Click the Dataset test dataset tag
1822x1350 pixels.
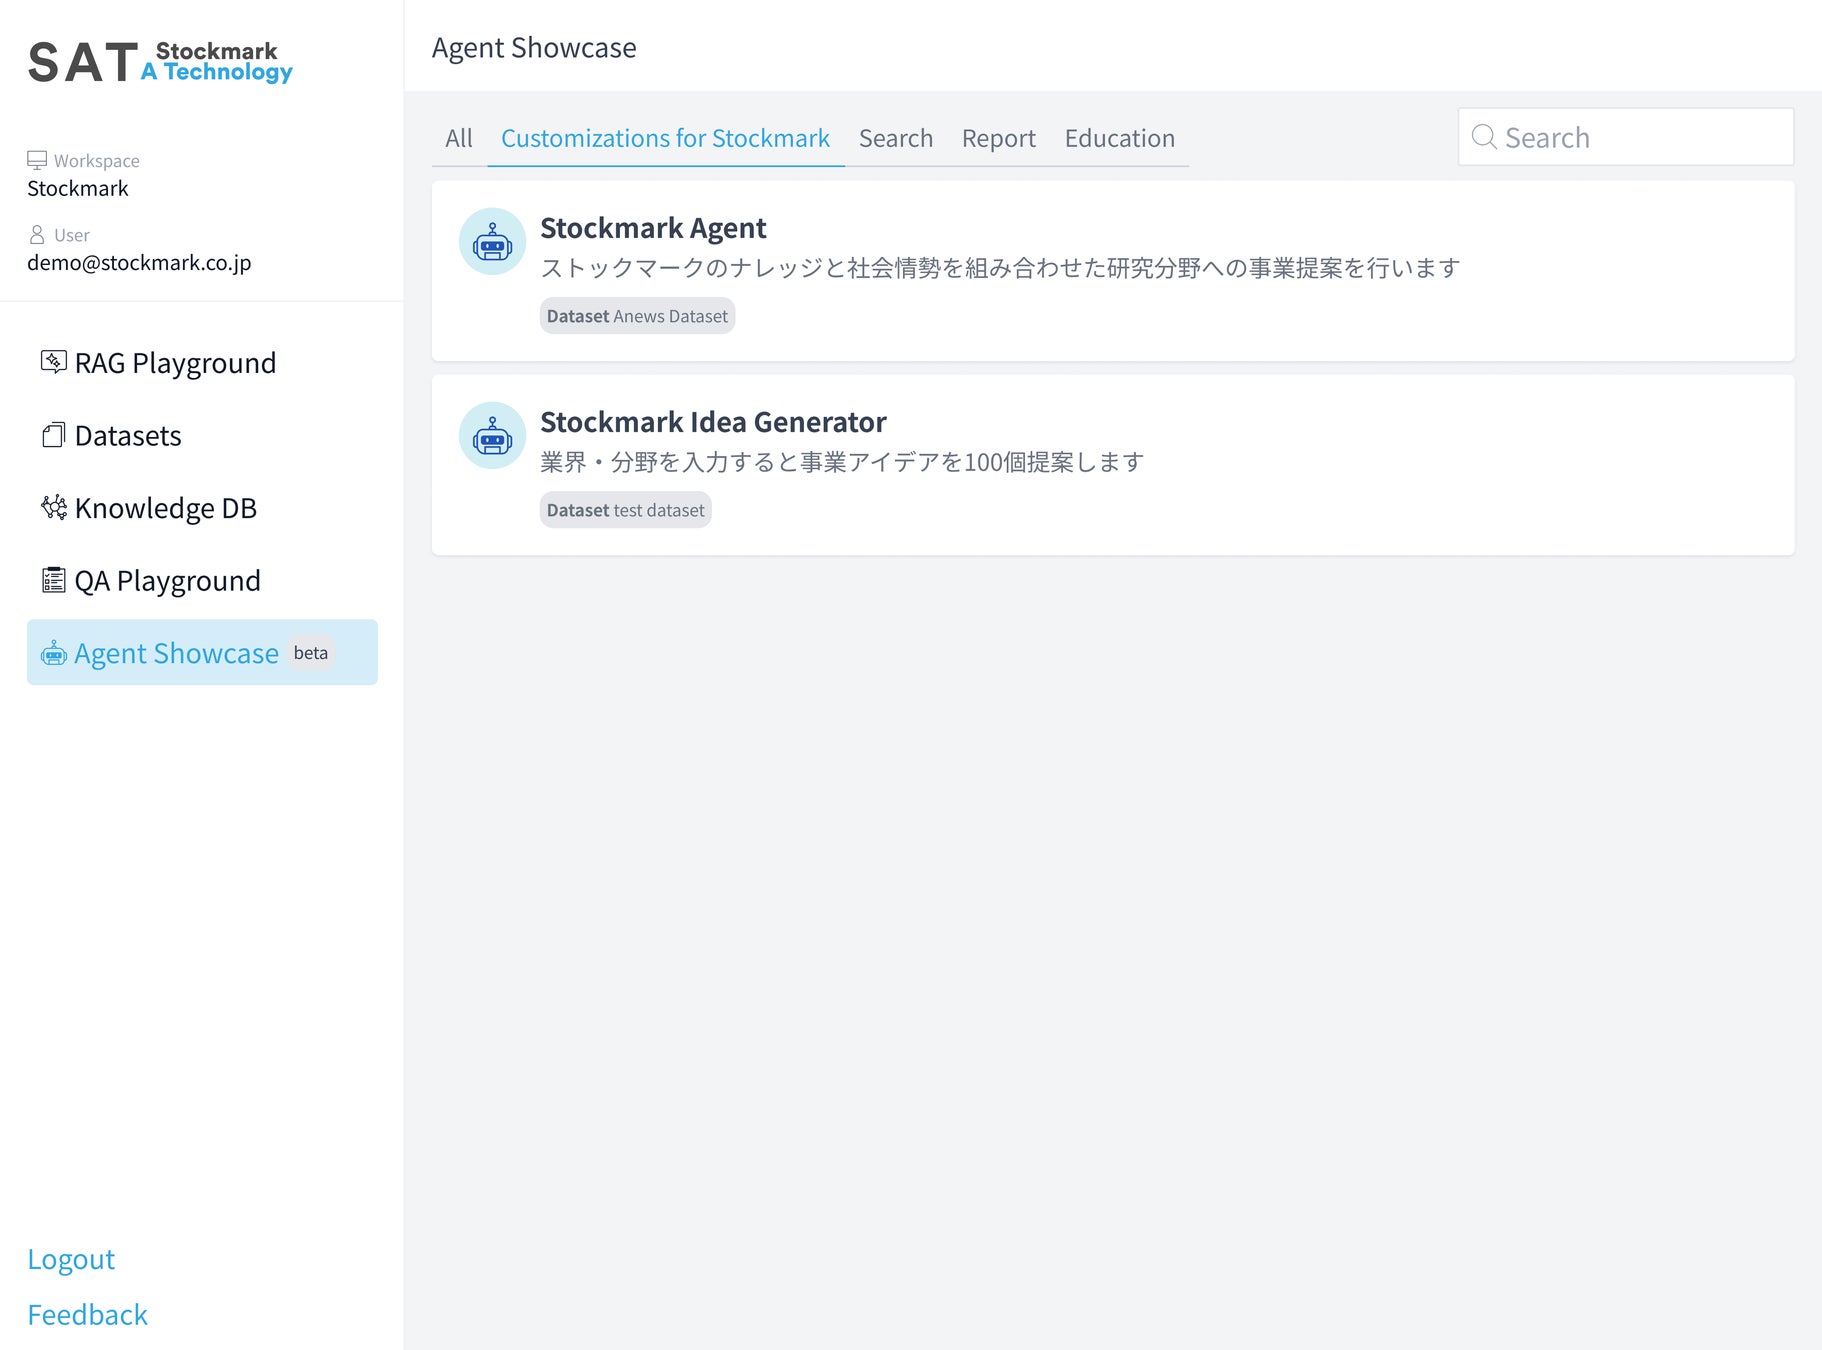coord(626,510)
